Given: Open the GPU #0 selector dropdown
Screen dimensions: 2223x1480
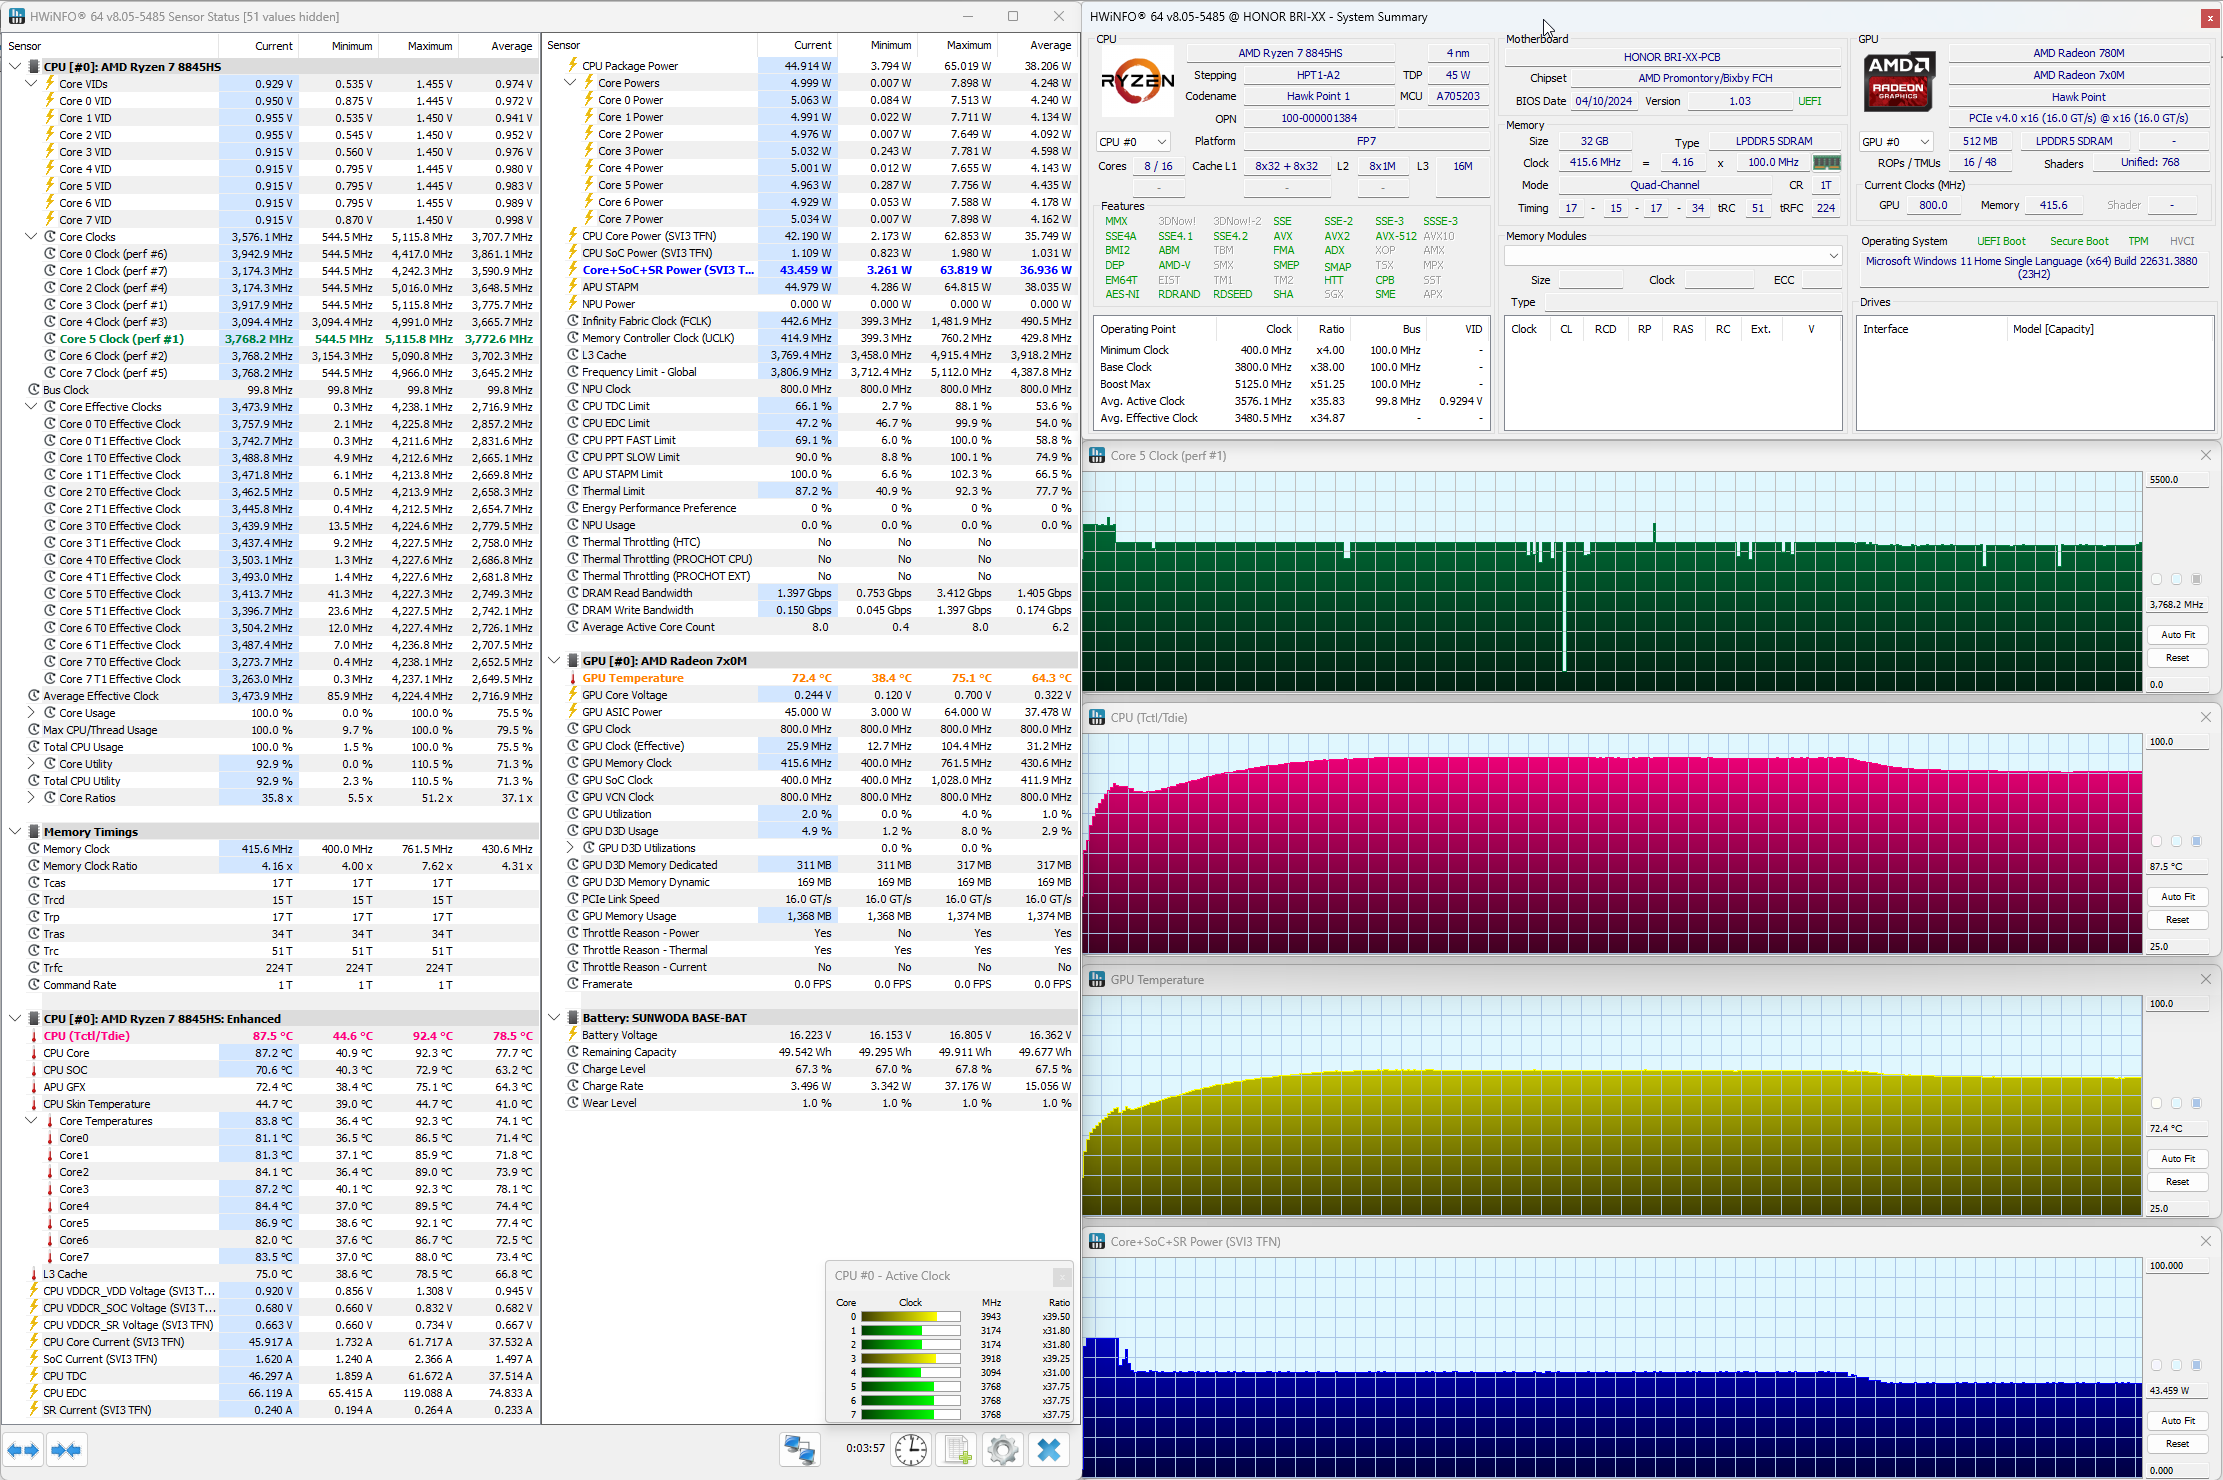Looking at the screenshot, I should (1895, 142).
